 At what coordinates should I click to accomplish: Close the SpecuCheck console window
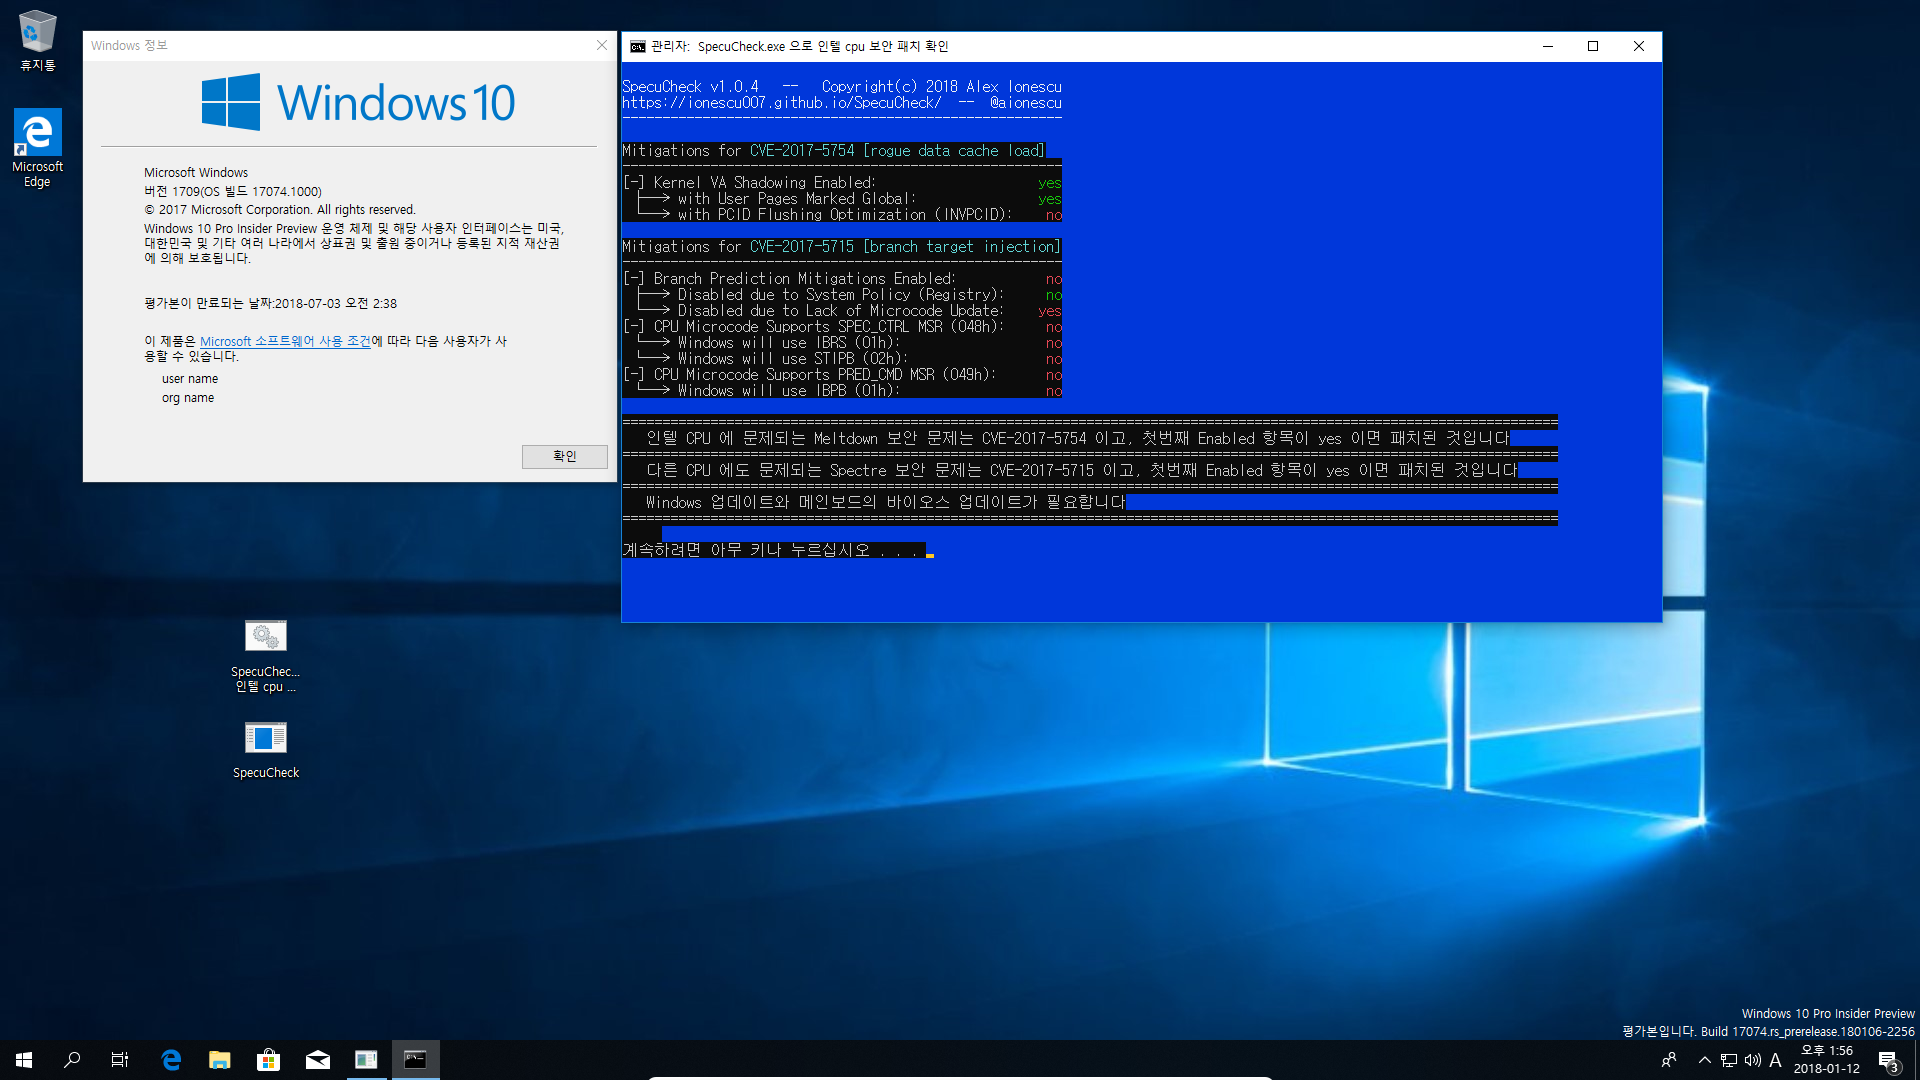(1638, 46)
